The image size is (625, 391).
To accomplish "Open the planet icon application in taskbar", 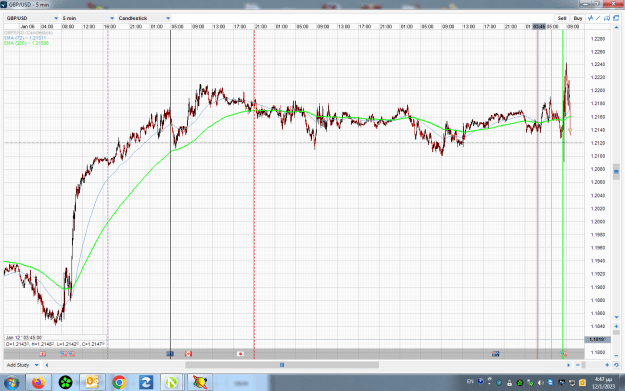I will pyautogui.click(x=200, y=383).
